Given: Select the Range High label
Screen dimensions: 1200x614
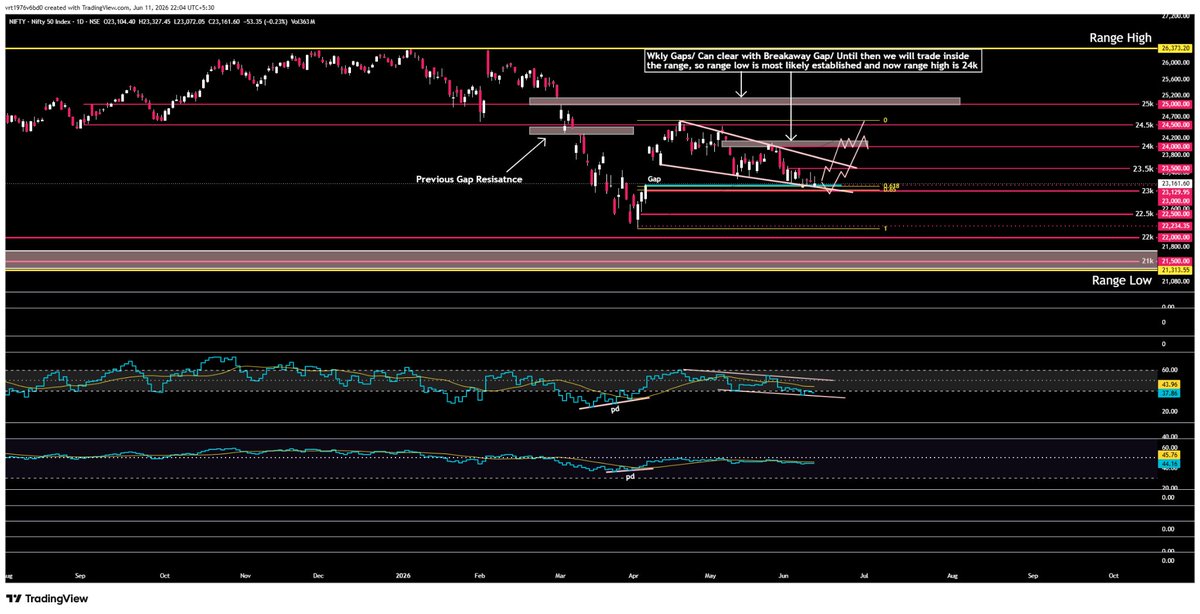Looking at the screenshot, I should 1121,36.
